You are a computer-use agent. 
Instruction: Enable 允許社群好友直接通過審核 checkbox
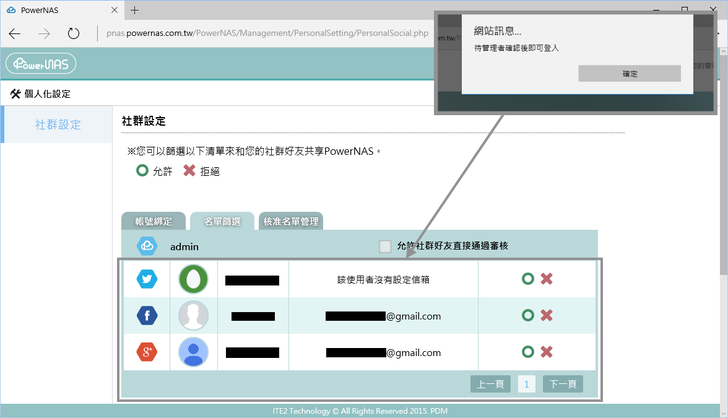[385, 246]
